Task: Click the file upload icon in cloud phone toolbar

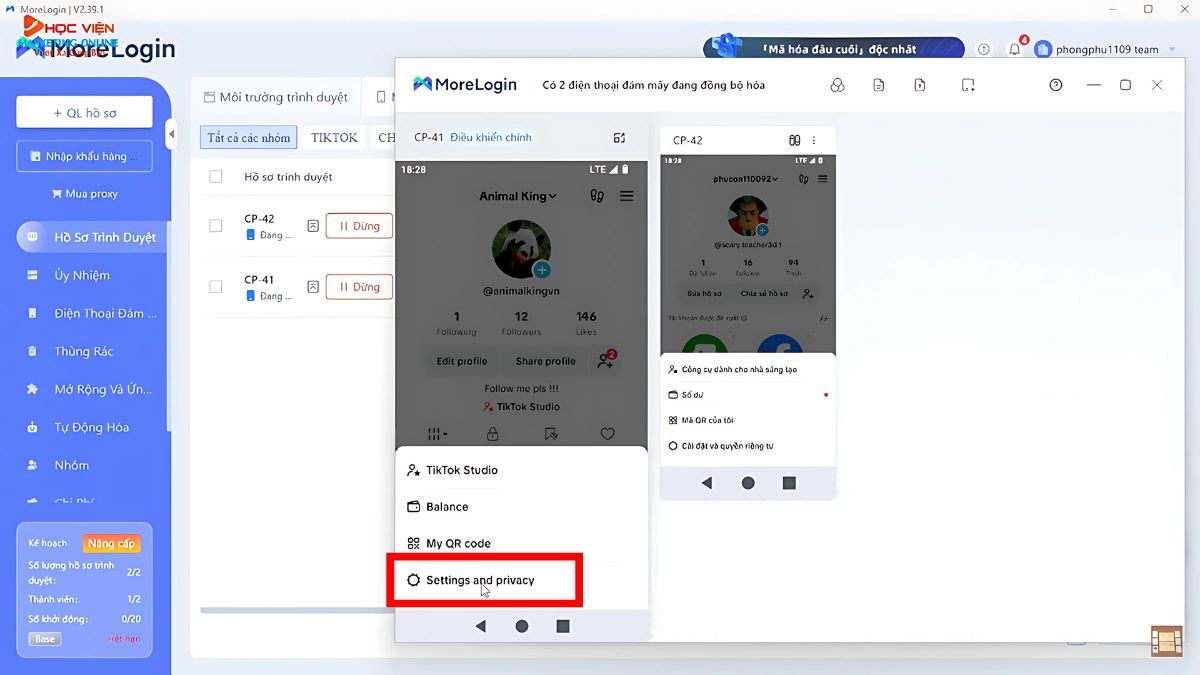Action: 920,85
